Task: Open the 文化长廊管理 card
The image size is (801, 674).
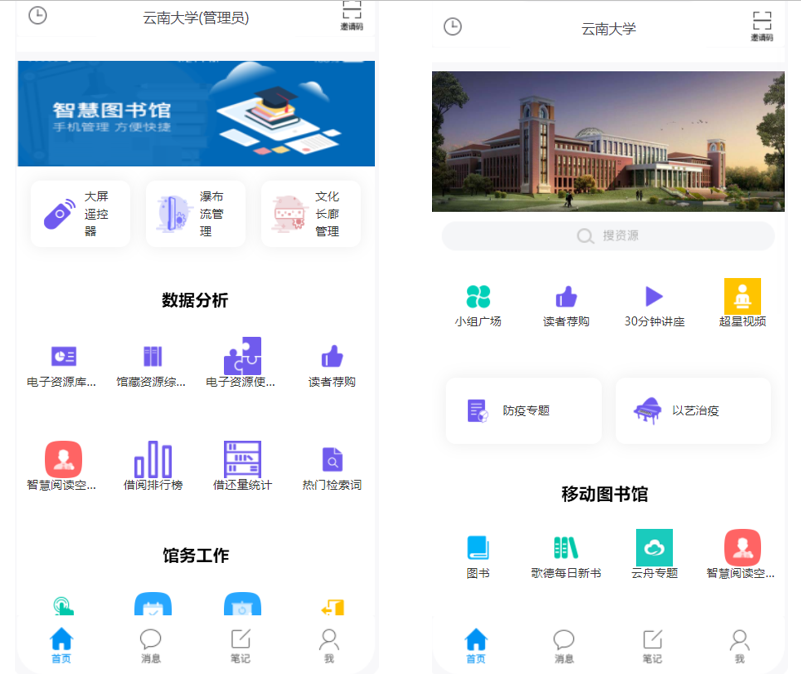Action: click(311, 214)
